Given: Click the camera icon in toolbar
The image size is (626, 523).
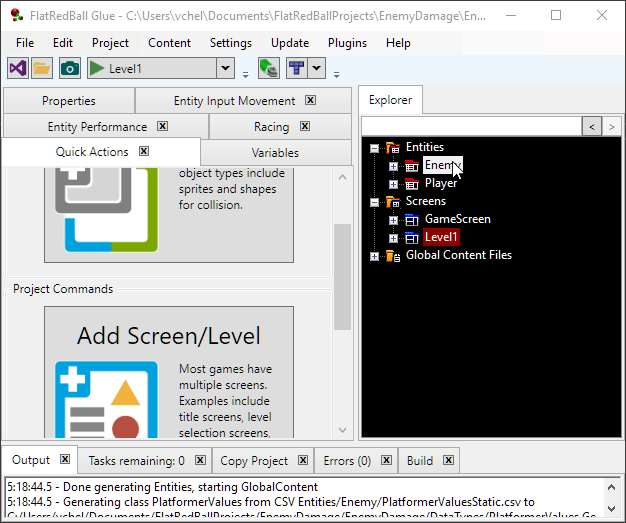Looking at the screenshot, I should point(69,68).
